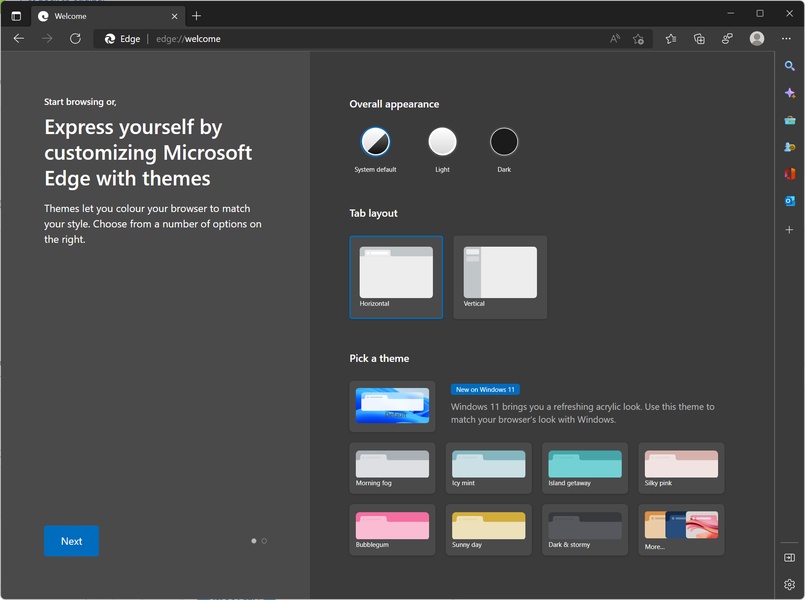The height and width of the screenshot is (600, 805).
Task: Open the Tools briefcase in sidebar
Action: click(789, 120)
